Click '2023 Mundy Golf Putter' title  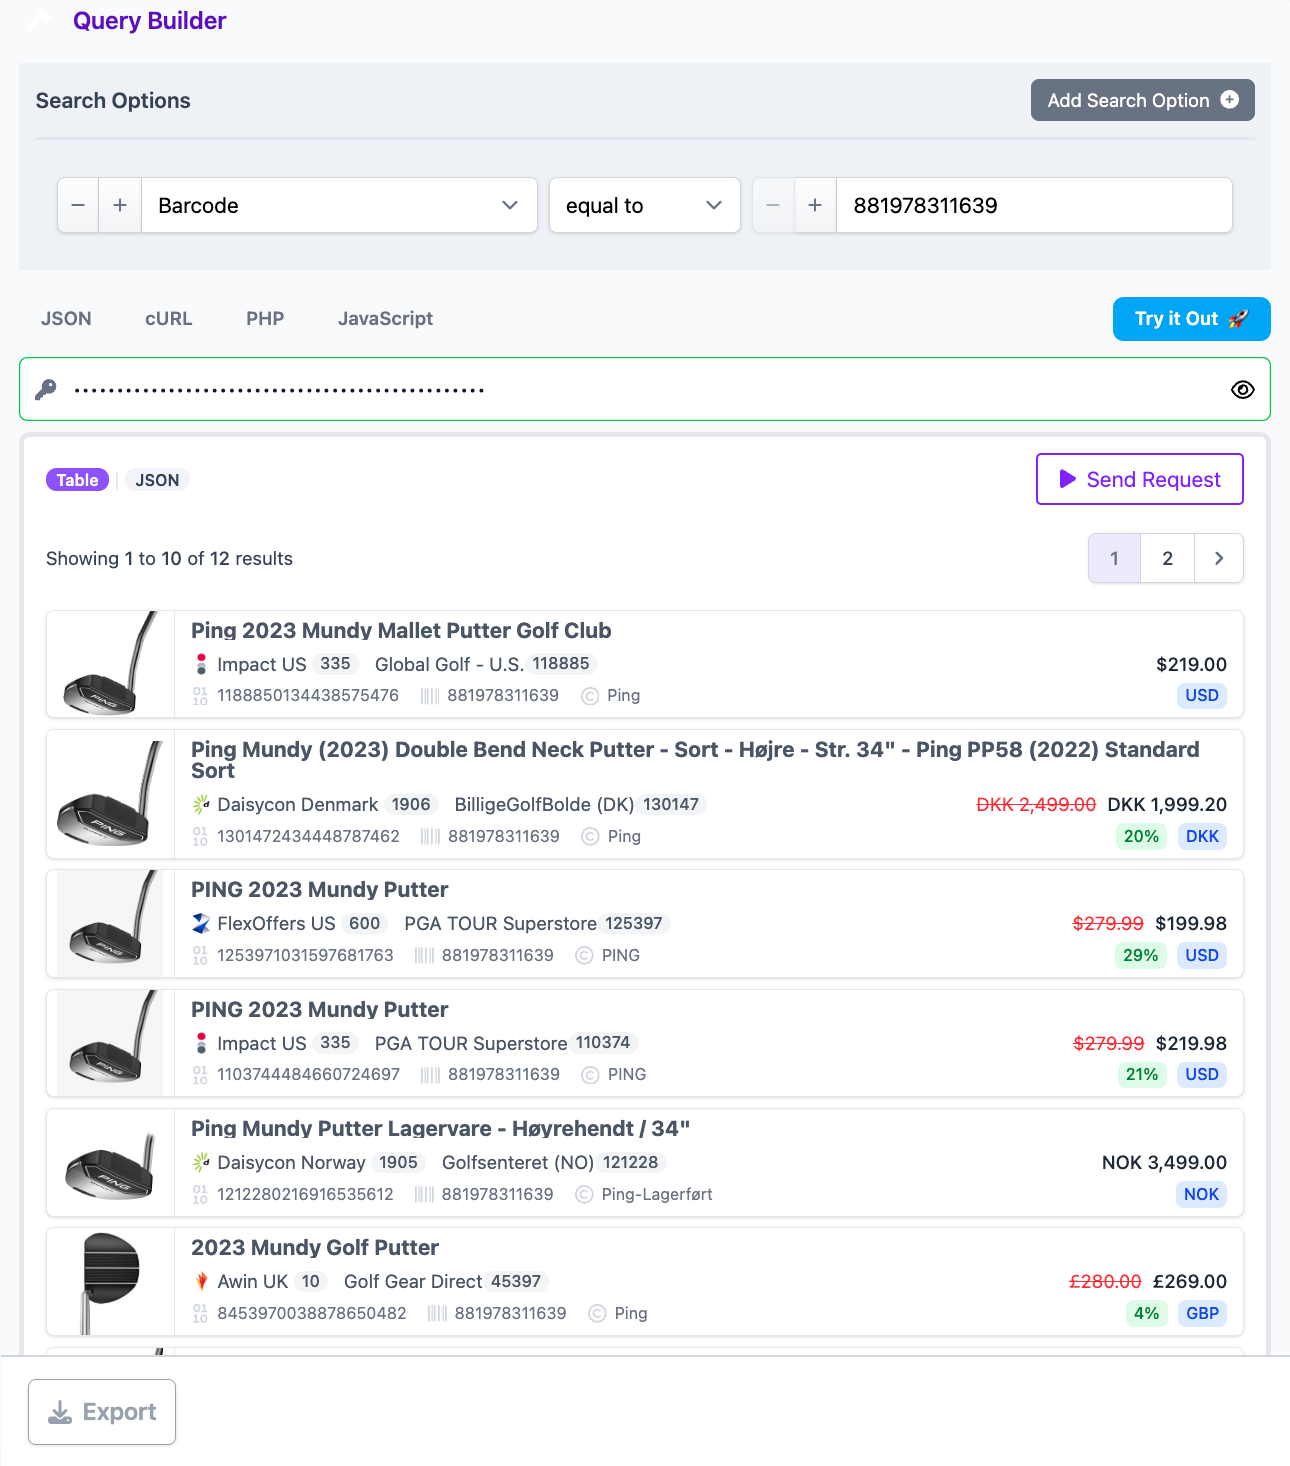click(315, 1247)
